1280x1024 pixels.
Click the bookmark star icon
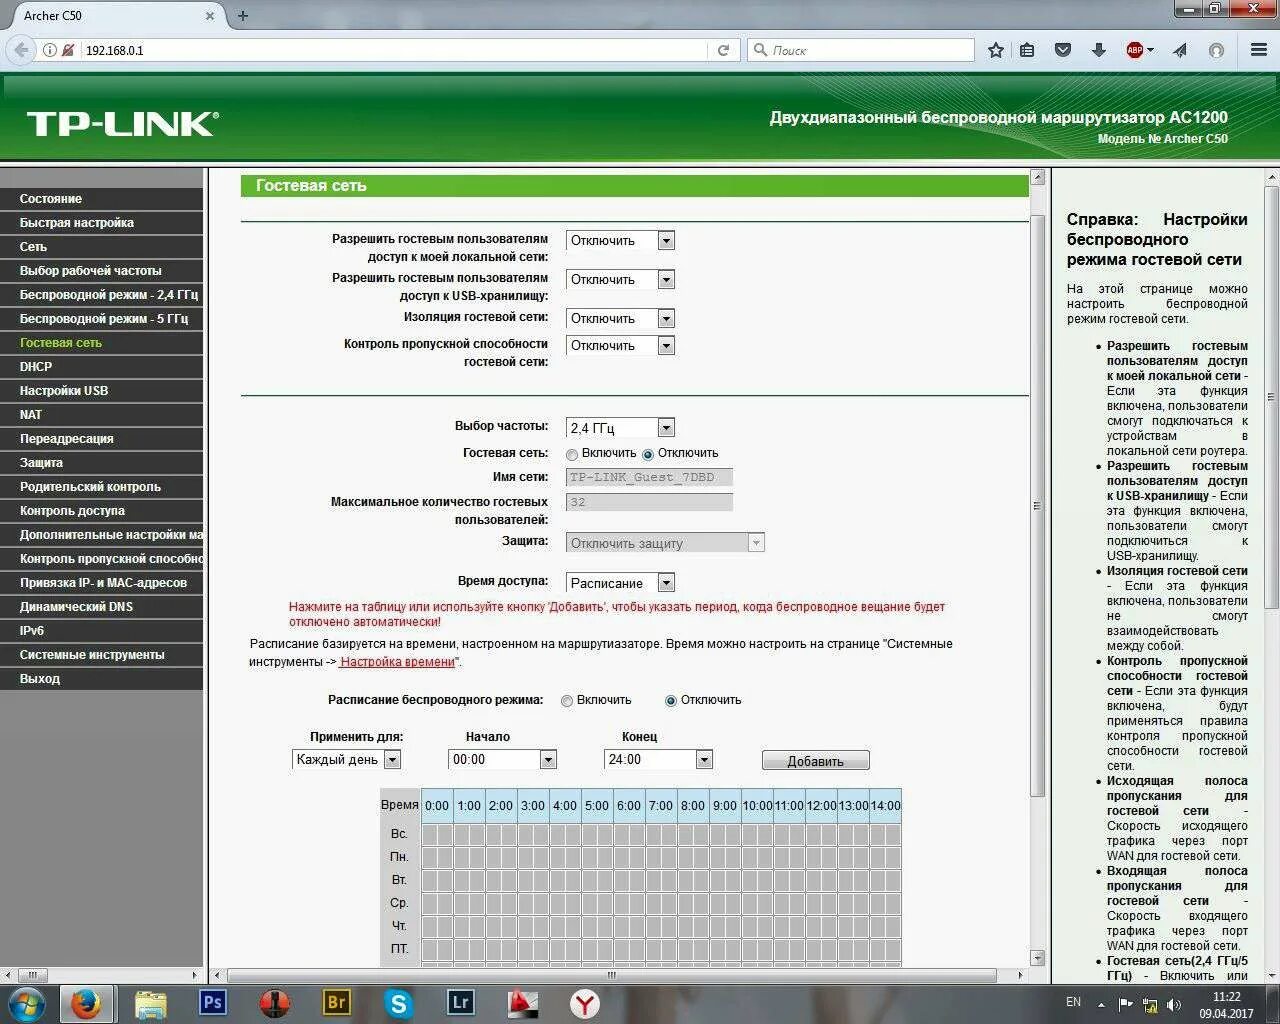[996, 50]
